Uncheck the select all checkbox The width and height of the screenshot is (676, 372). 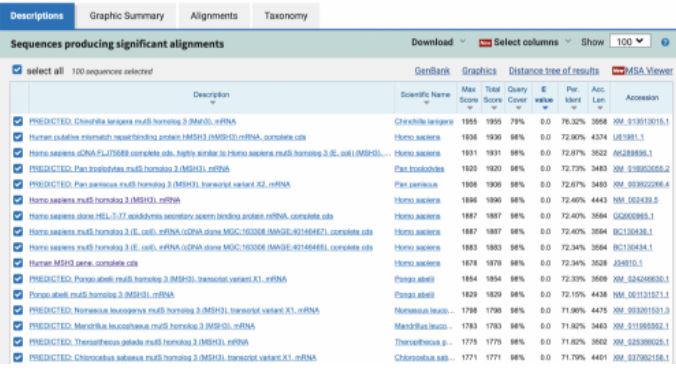tap(17, 70)
